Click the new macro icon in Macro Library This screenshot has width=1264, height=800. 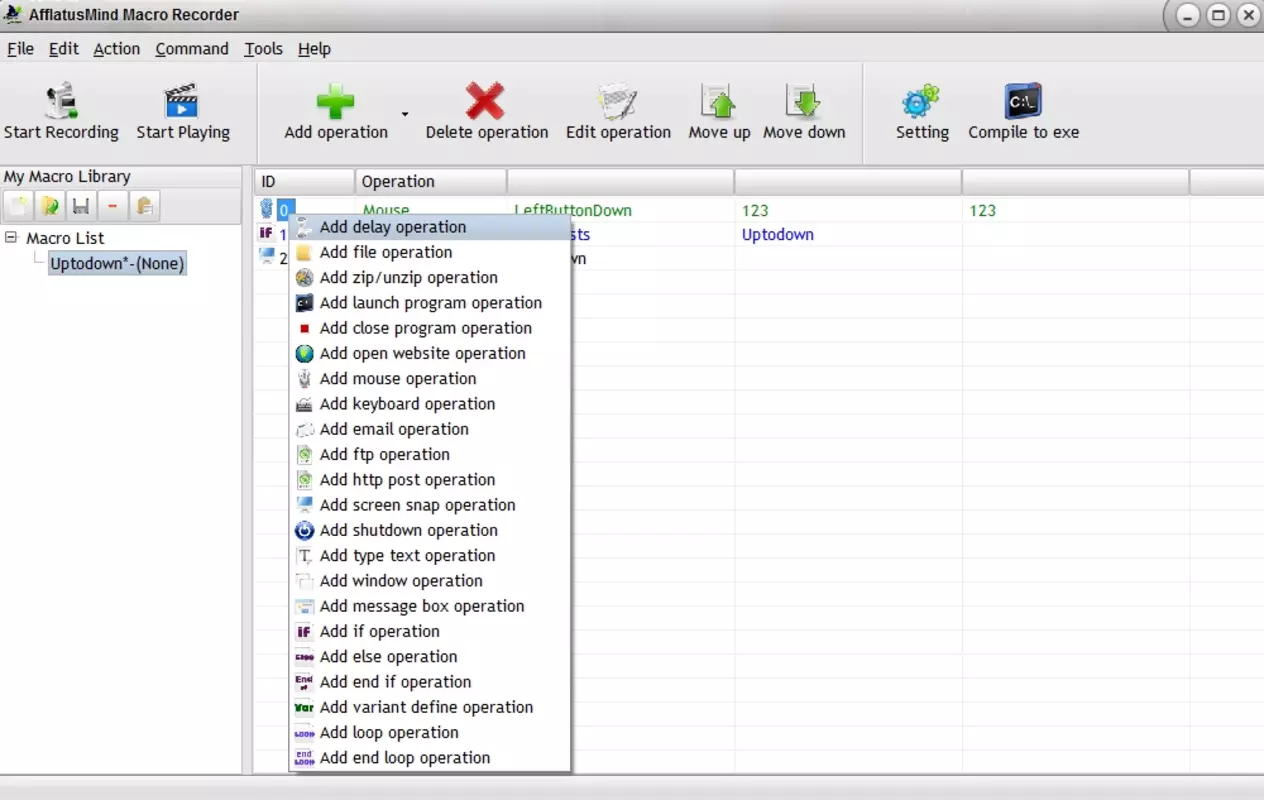(x=18, y=206)
